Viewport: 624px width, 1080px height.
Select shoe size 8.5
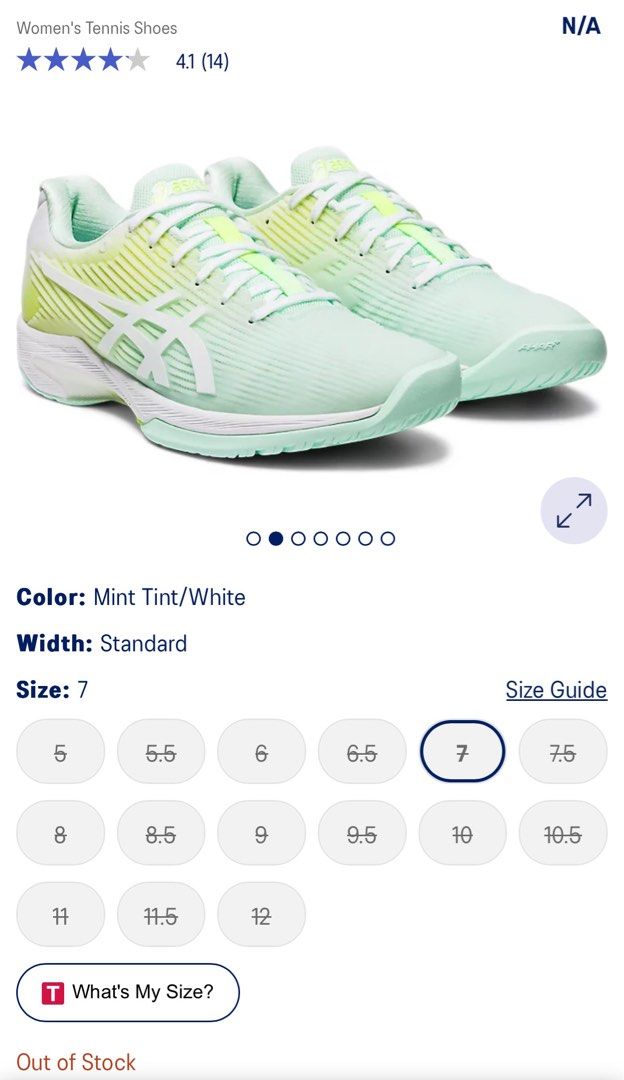161,833
